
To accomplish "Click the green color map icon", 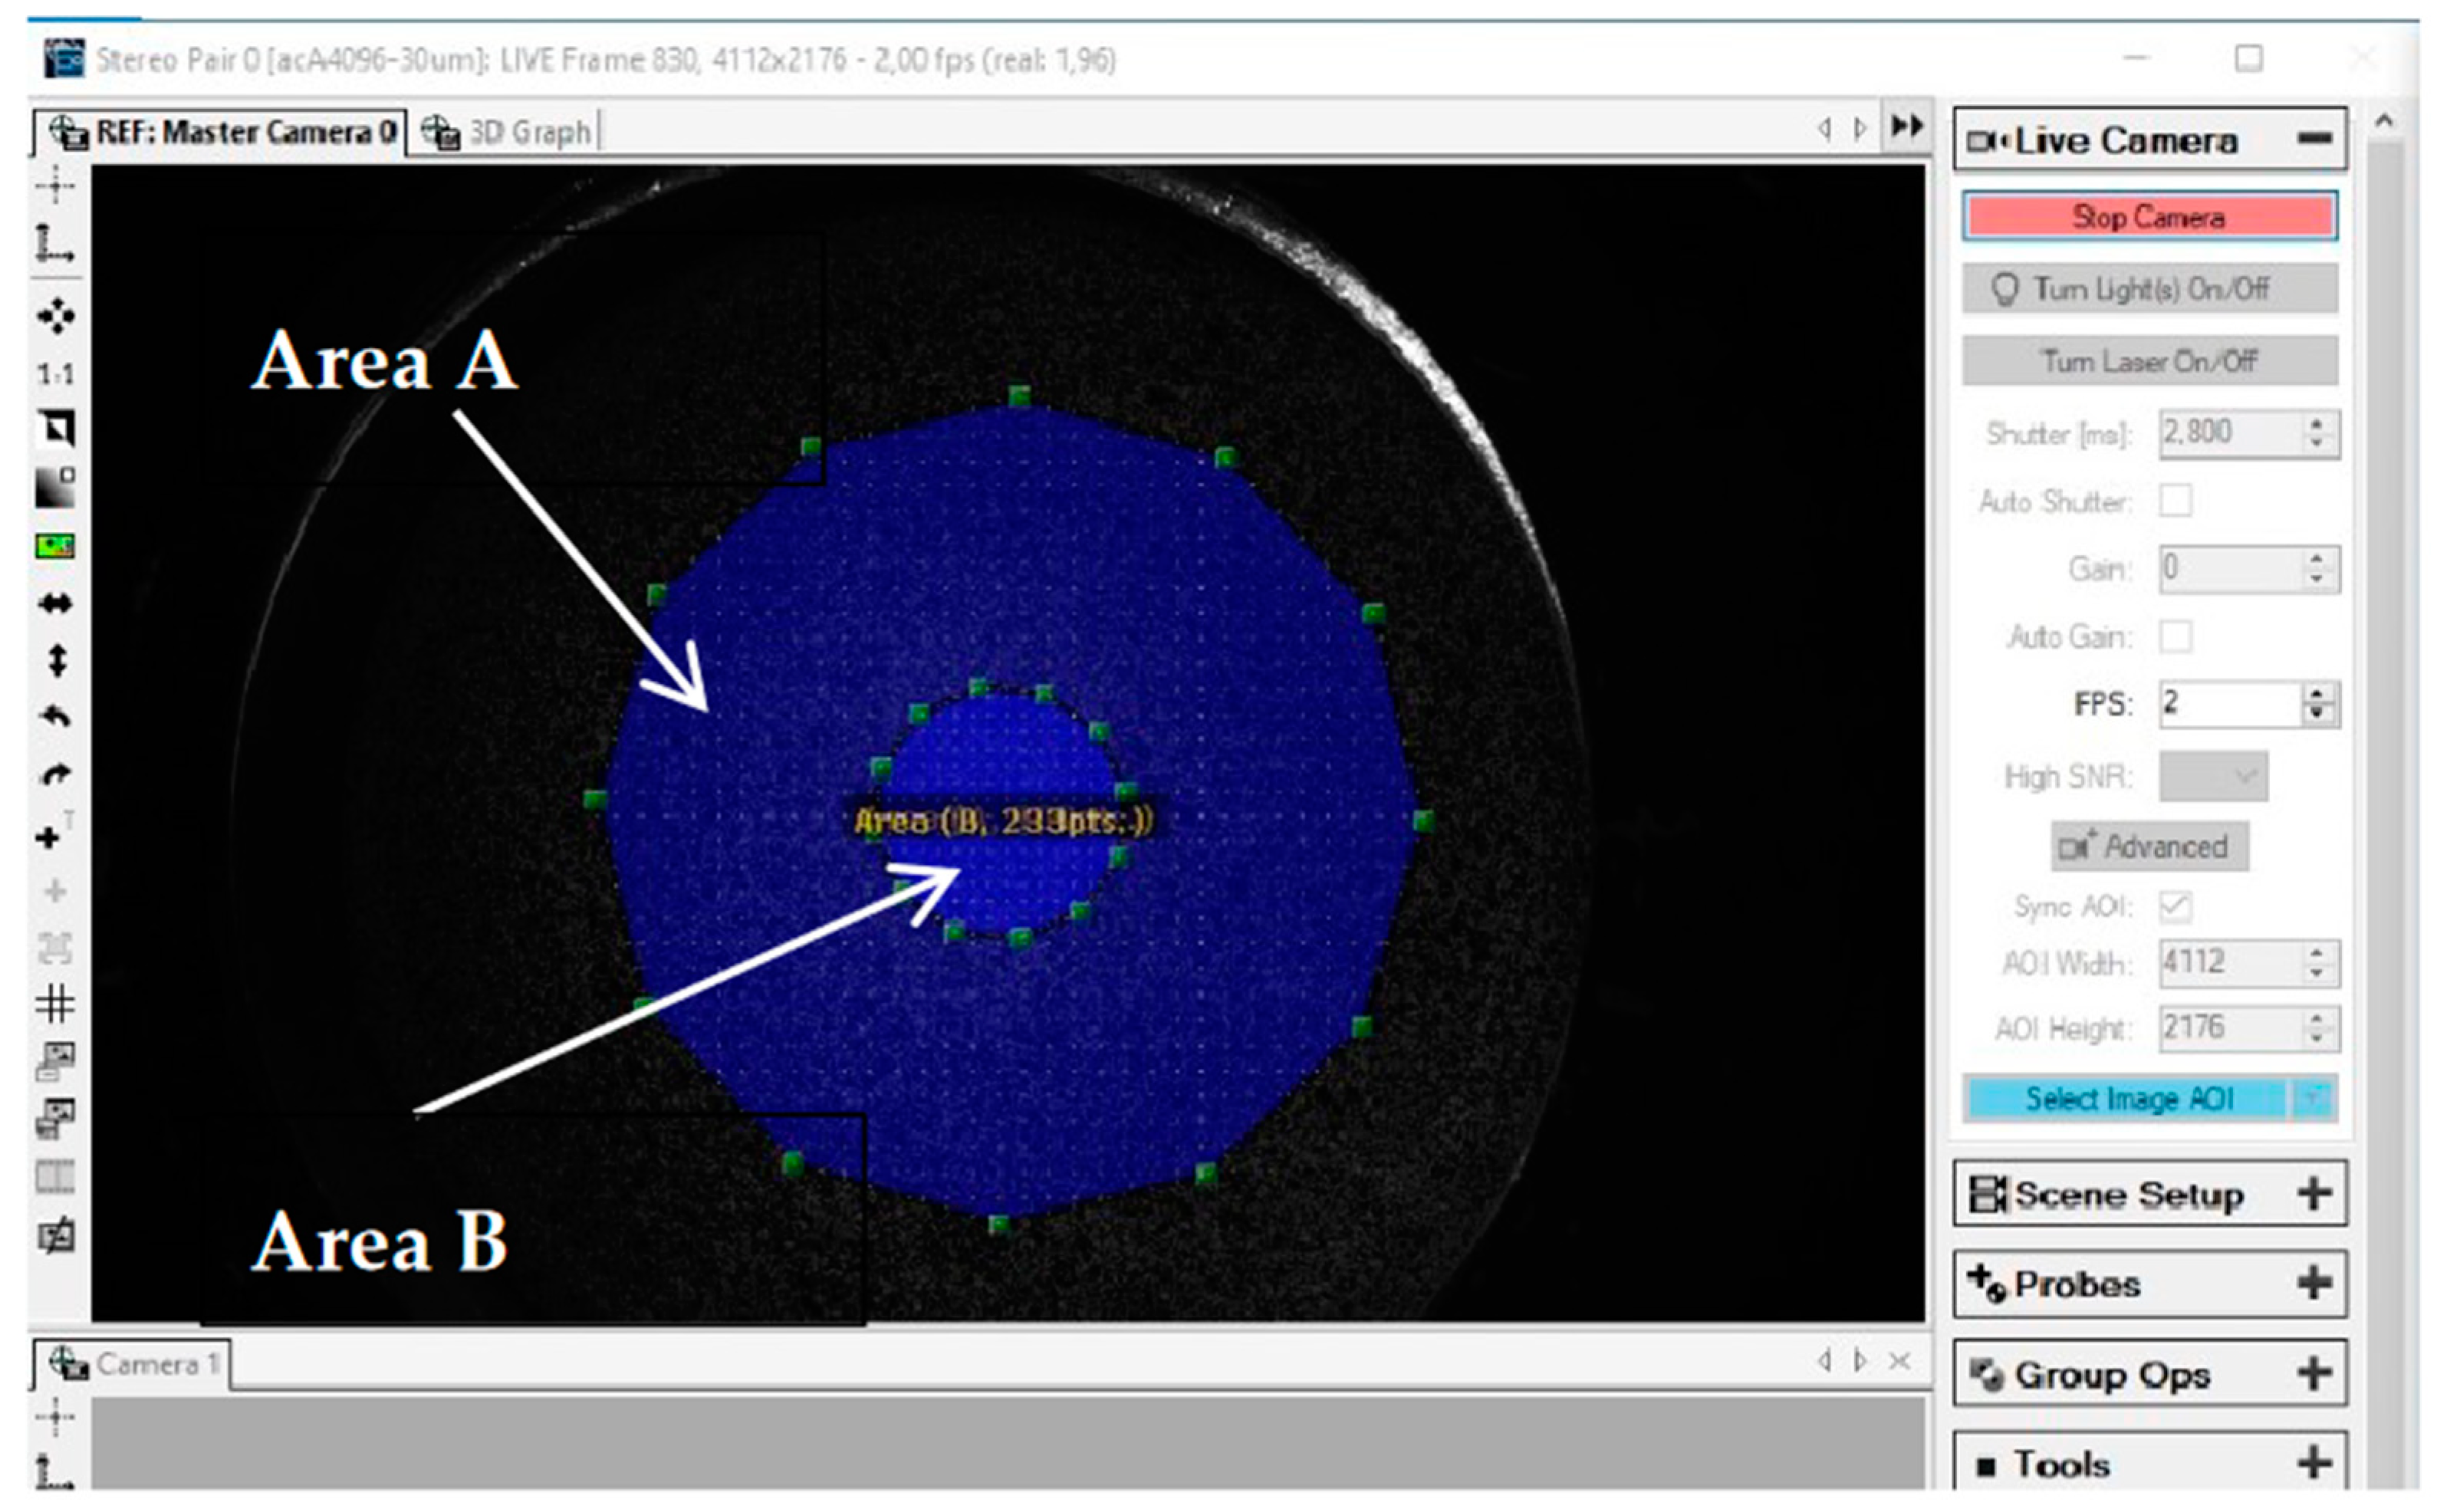I will pyautogui.click(x=56, y=546).
